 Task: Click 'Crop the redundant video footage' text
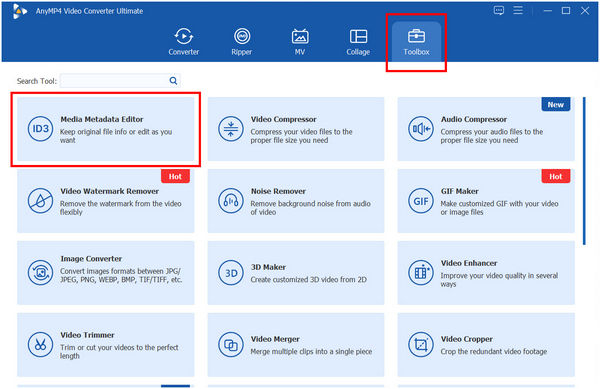pos(494,352)
